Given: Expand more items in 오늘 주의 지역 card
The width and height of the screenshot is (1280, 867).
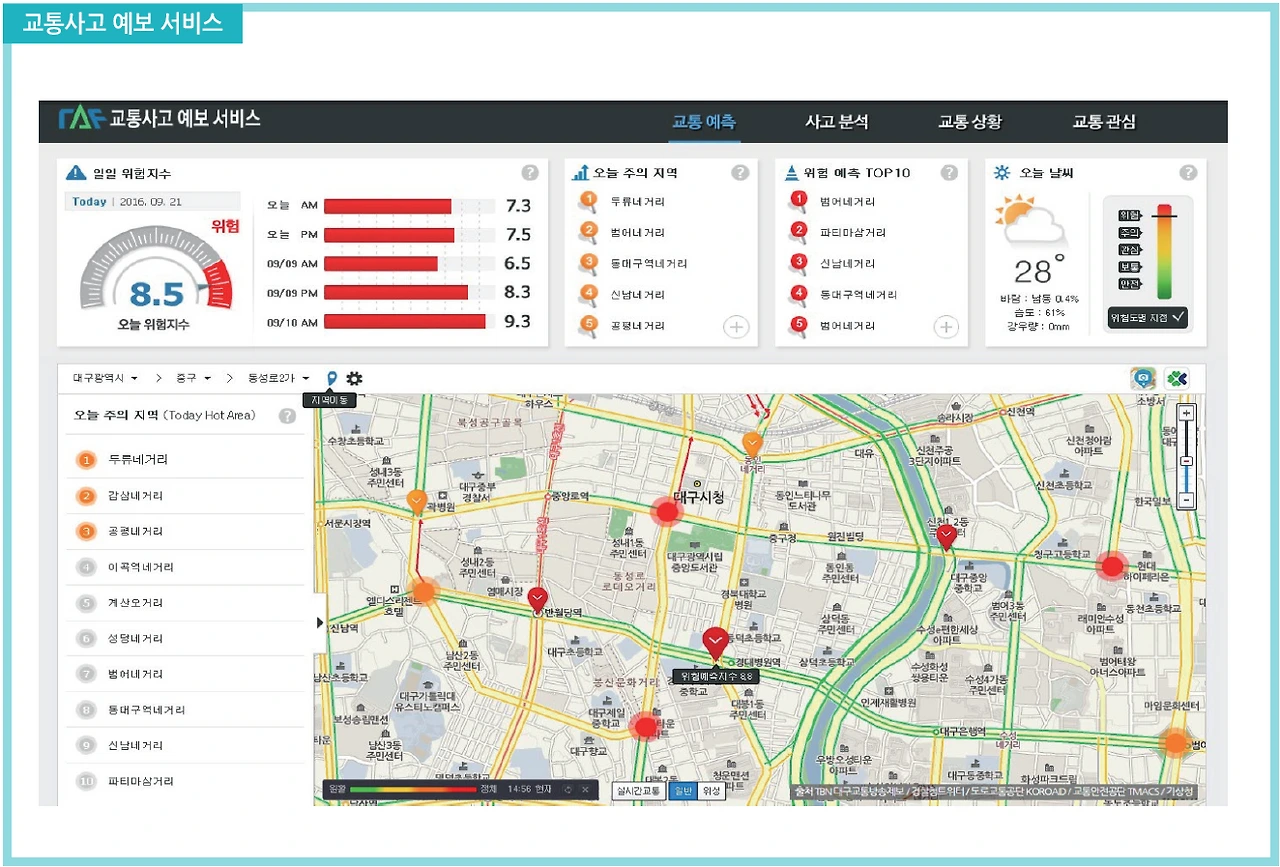Looking at the screenshot, I should click(x=736, y=327).
